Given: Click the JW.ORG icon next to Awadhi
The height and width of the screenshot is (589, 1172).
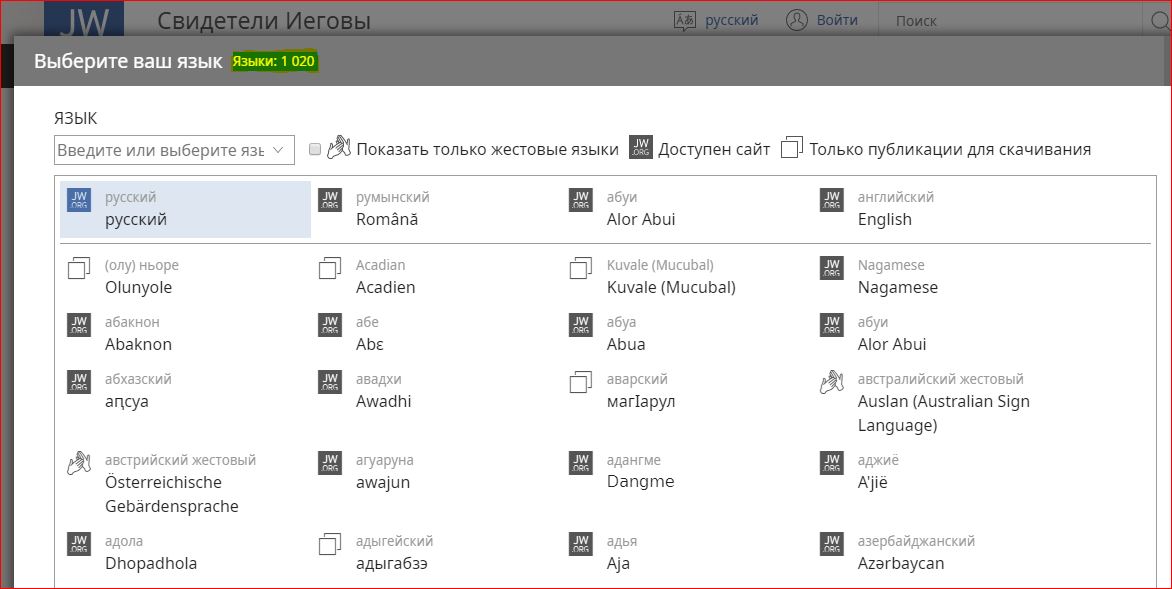Looking at the screenshot, I should (x=330, y=382).
